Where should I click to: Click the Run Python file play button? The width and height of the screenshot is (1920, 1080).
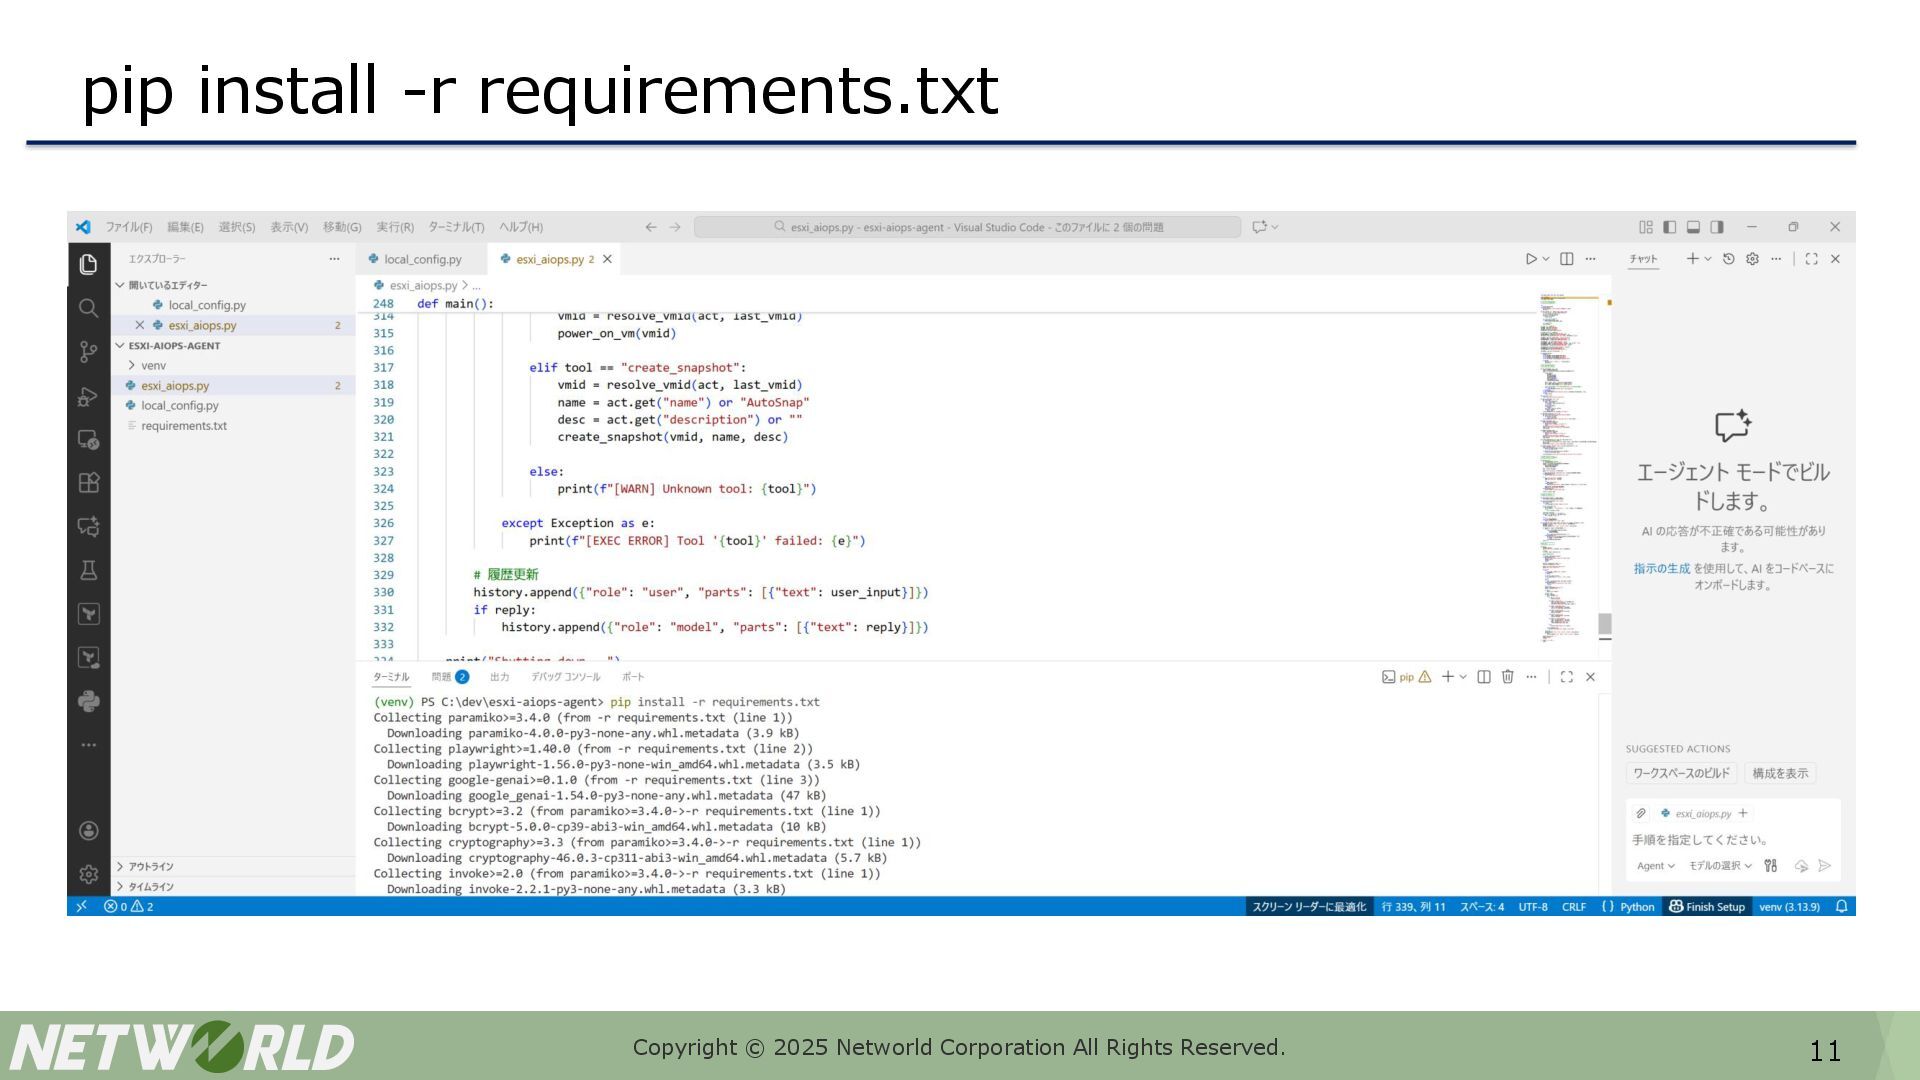pyautogui.click(x=1530, y=259)
